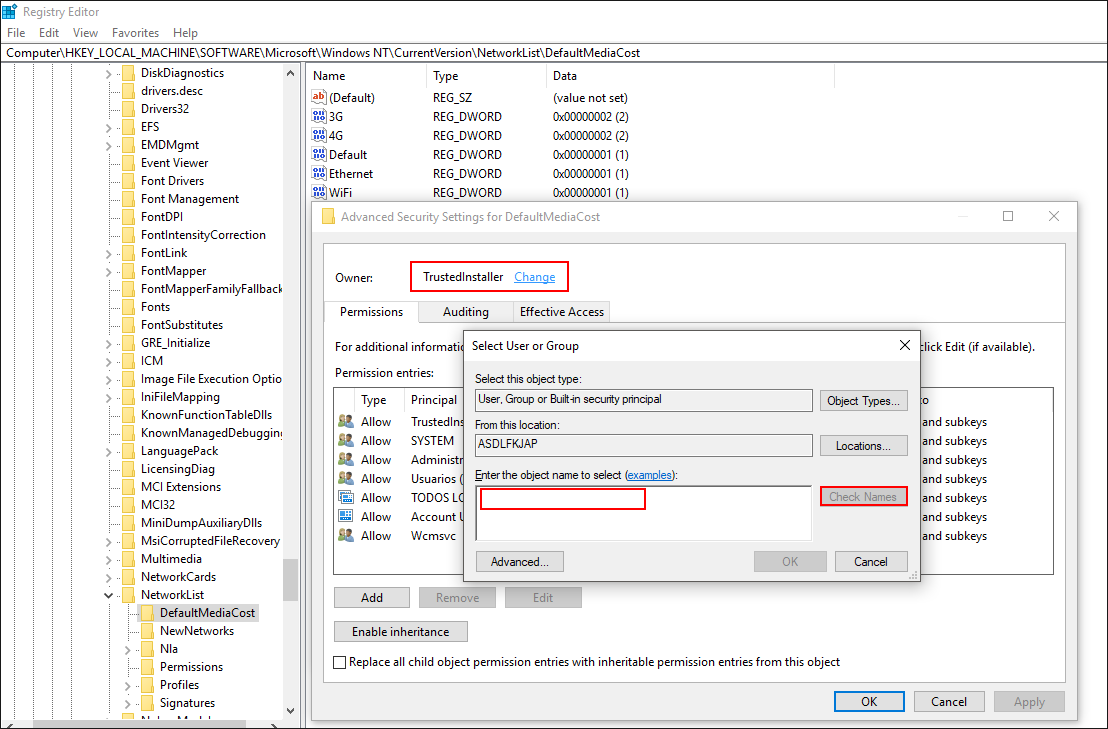Screen dimensions: 1108x729
Task: Click the DefaultMediaCost folder icon in tree
Action: [x=147, y=612]
